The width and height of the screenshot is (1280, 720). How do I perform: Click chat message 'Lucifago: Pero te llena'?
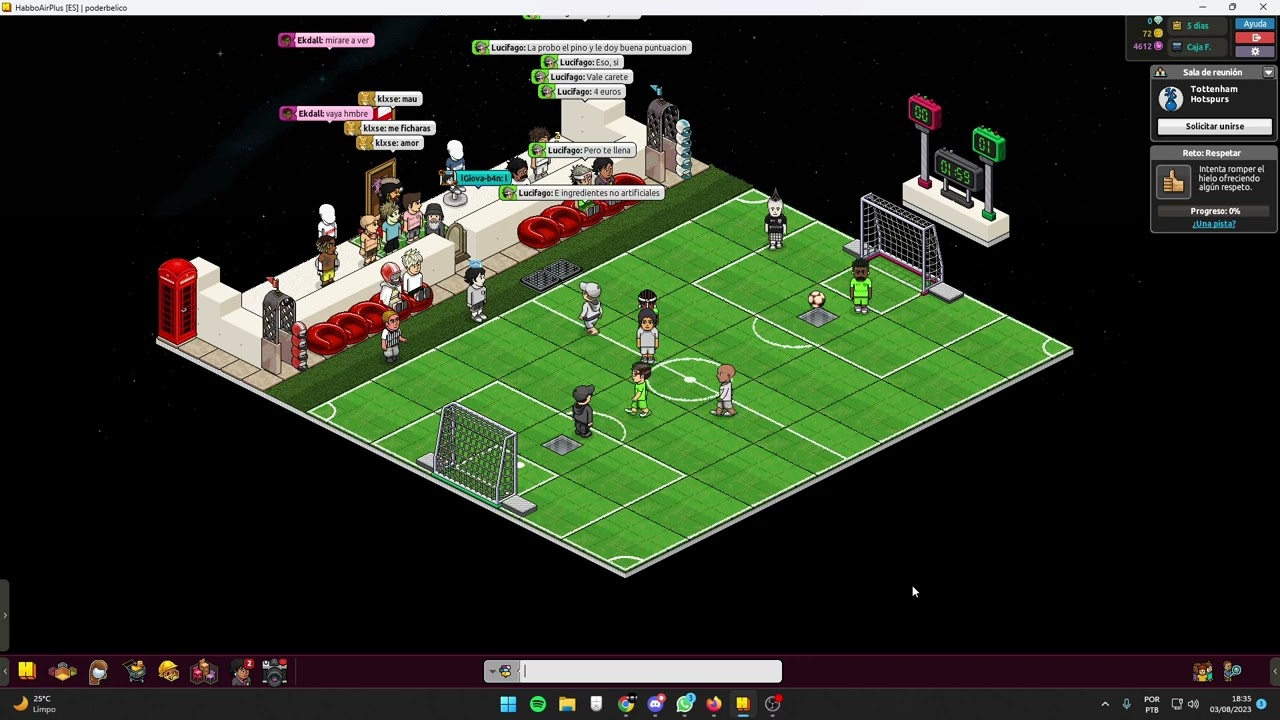tap(583, 150)
